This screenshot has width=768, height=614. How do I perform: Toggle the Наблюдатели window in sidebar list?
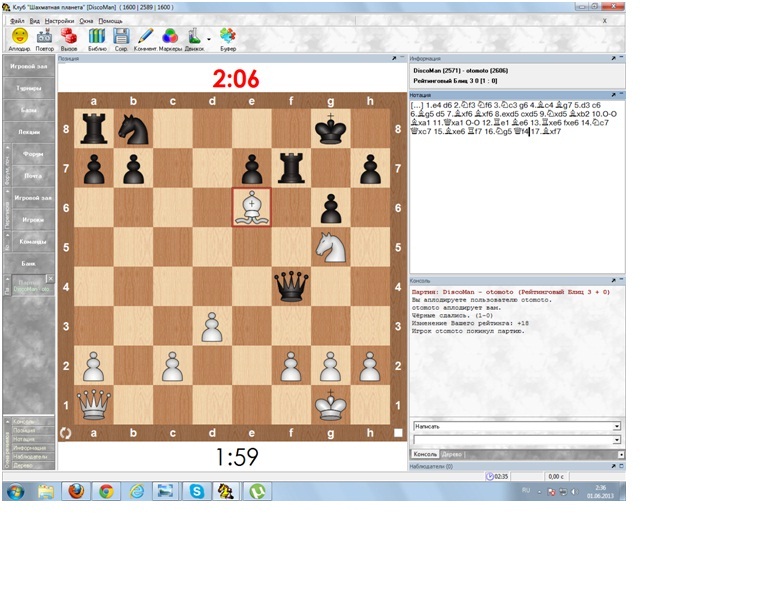click(x=33, y=457)
